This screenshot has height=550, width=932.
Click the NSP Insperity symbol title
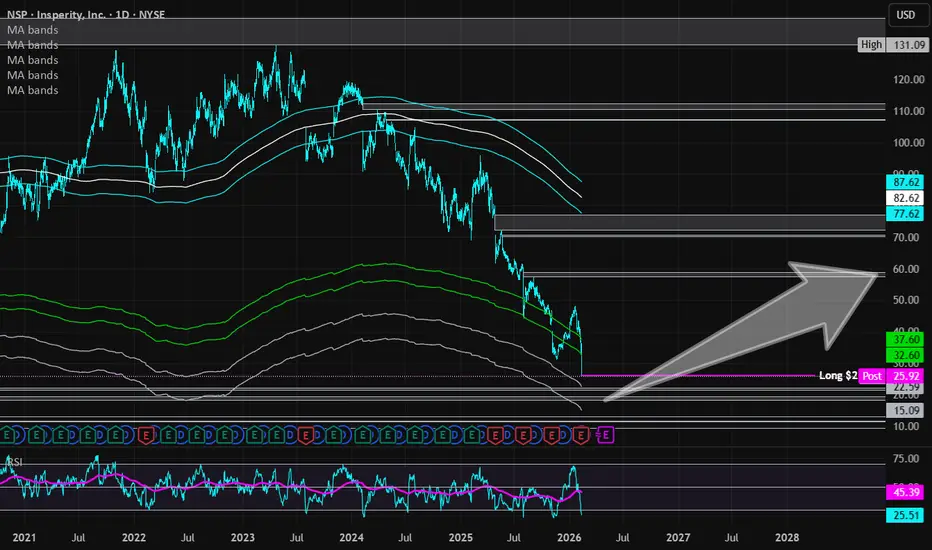tap(86, 14)
